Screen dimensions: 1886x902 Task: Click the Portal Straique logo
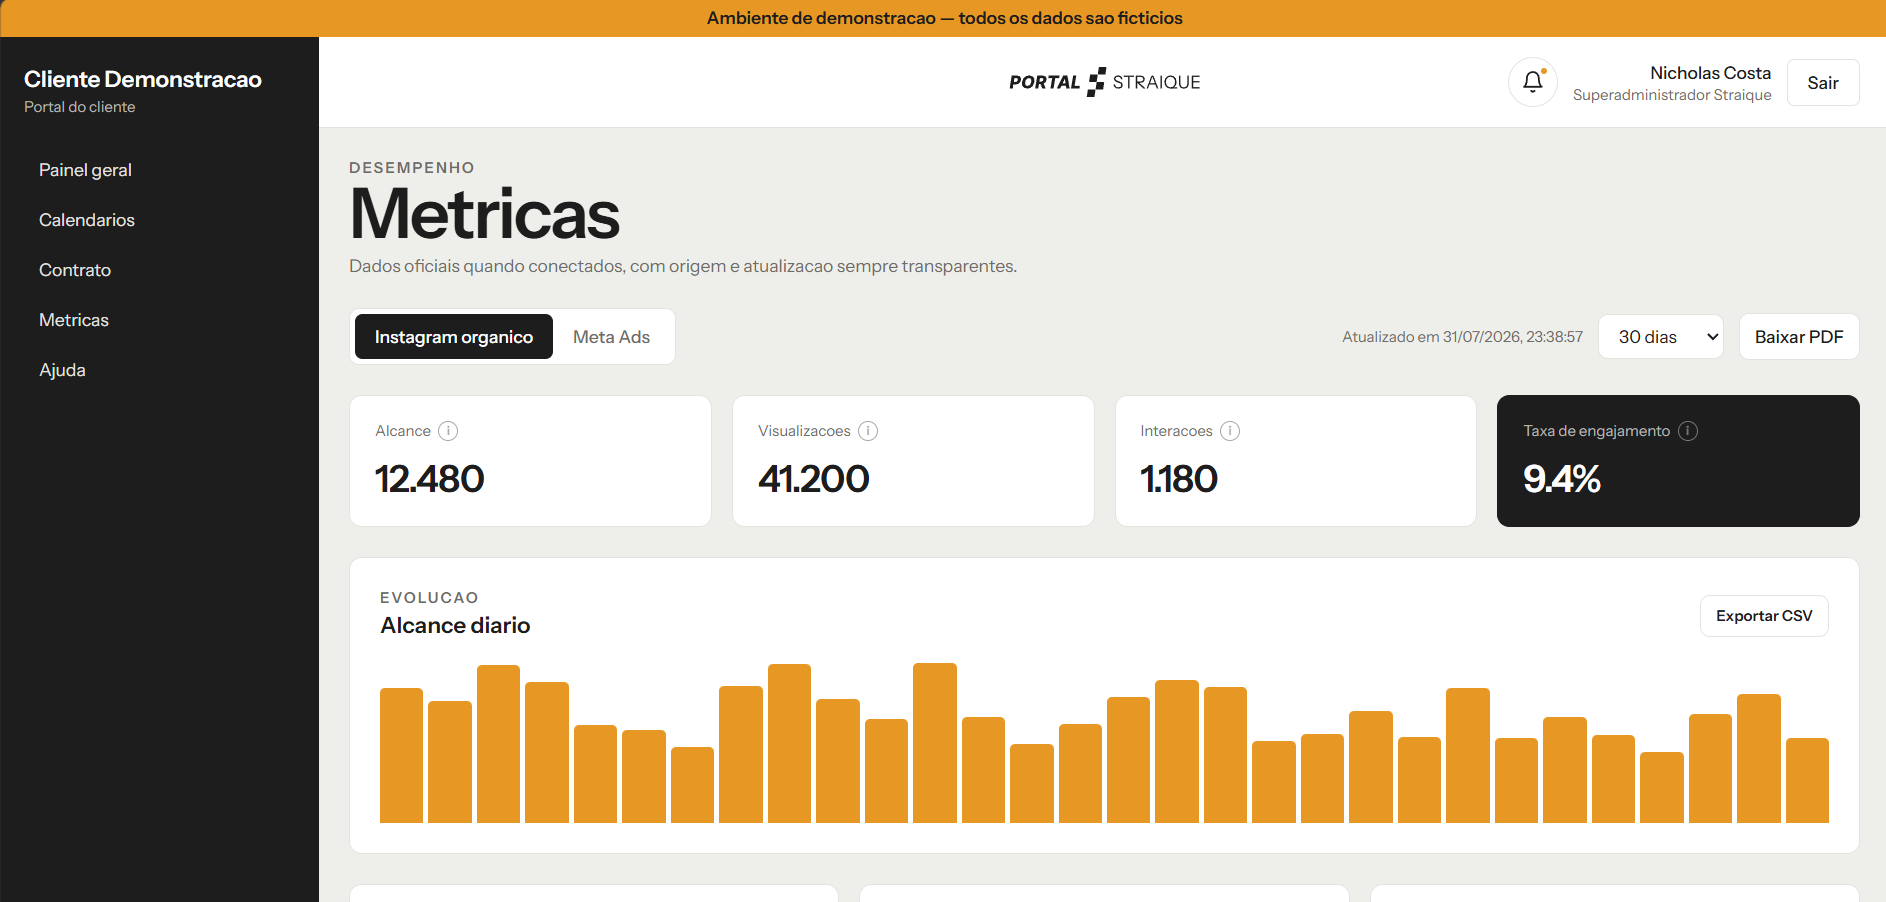tap(1104, 82)
